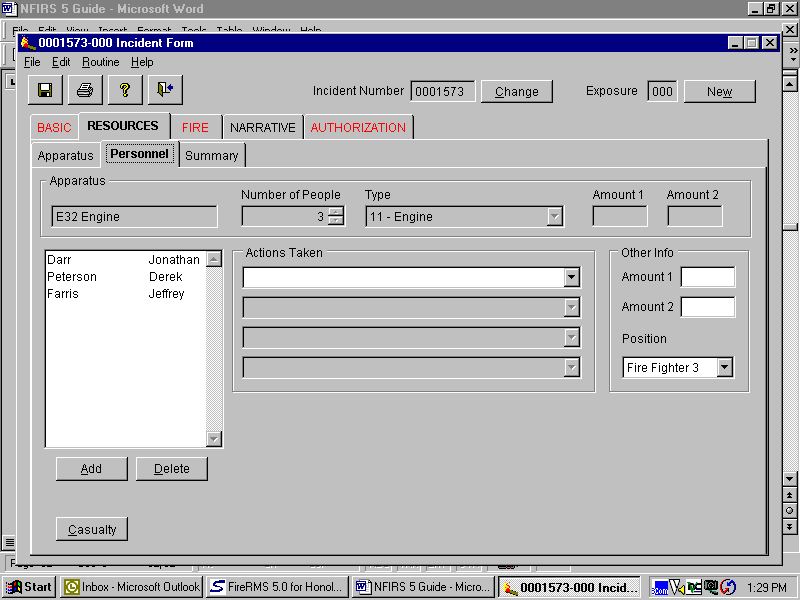Open Help question mark icon
Viewport: 800px width, 600px height.
125,90
